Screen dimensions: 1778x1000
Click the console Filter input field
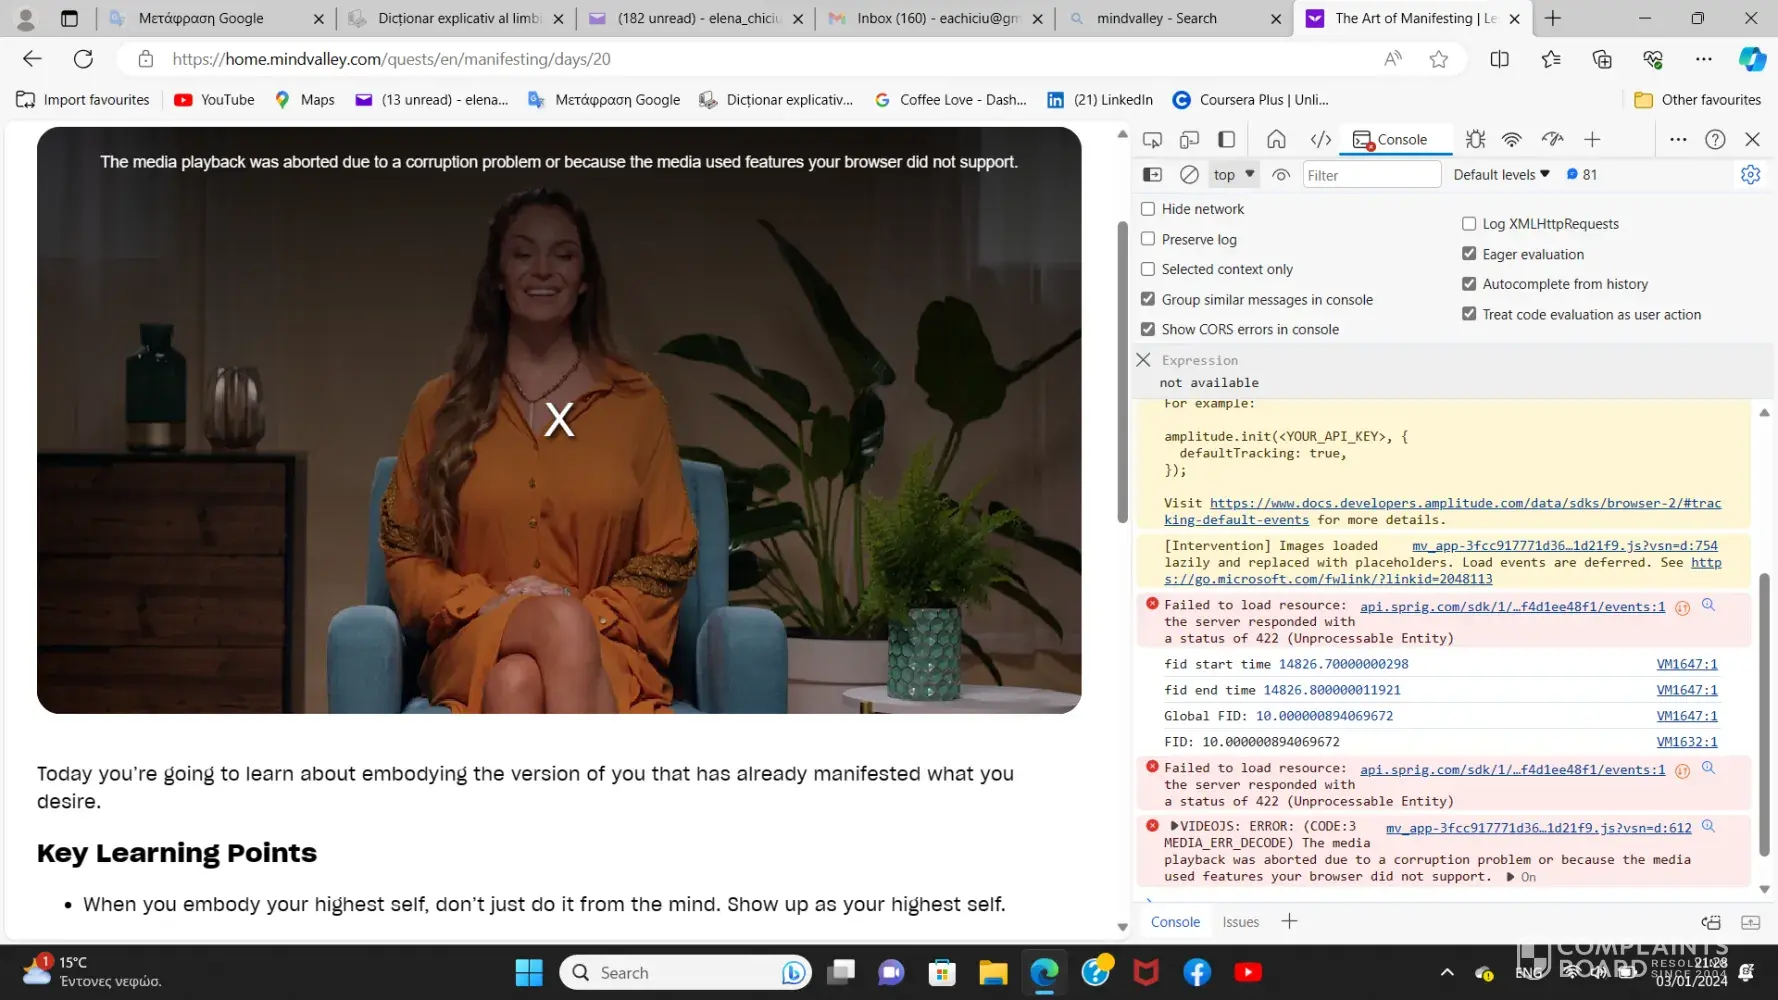coord(1371,175)
